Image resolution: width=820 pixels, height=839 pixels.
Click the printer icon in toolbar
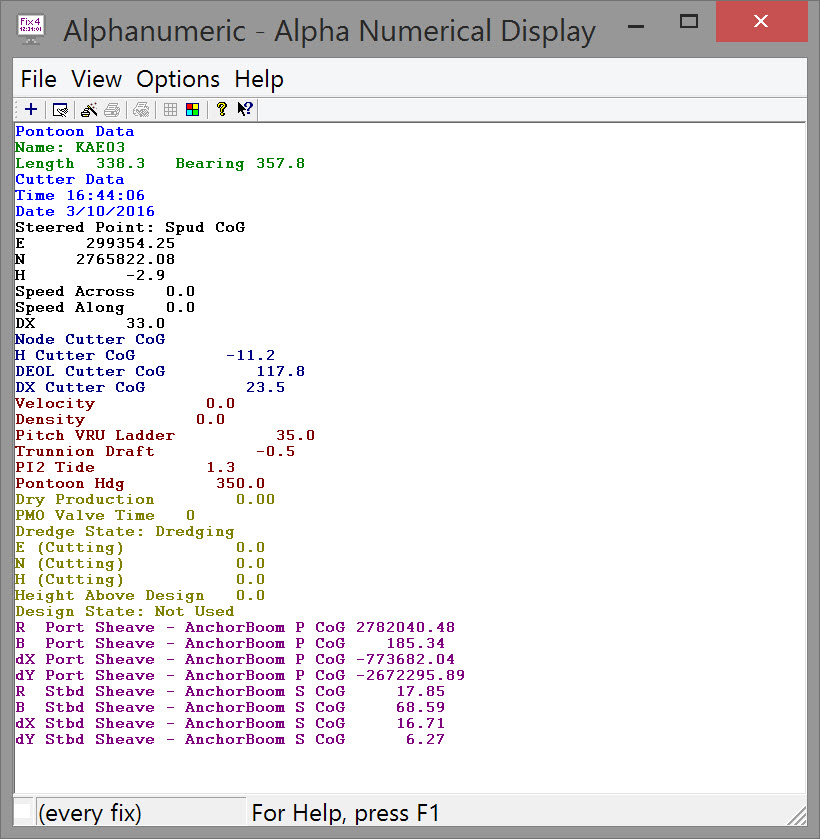[x=112, y=110]
